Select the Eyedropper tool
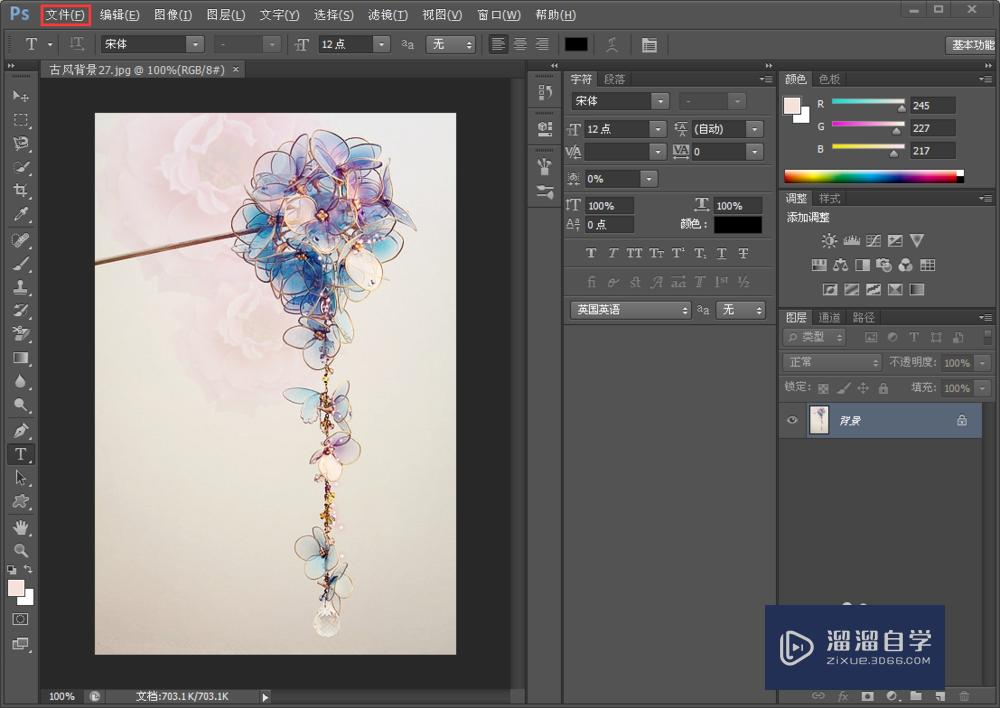This screenshot has height=708, width=1000. pyautogui.click(x=20, y=215)
